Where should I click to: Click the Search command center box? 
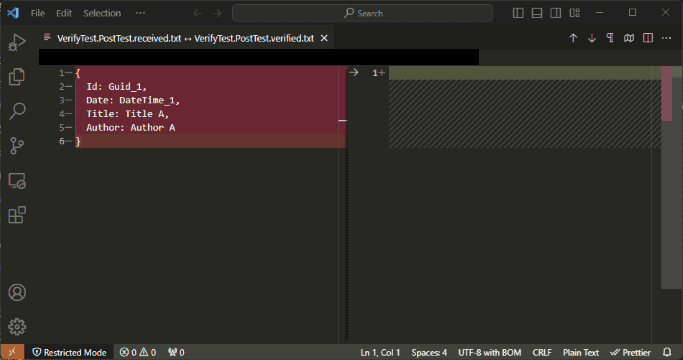(362, 13)
